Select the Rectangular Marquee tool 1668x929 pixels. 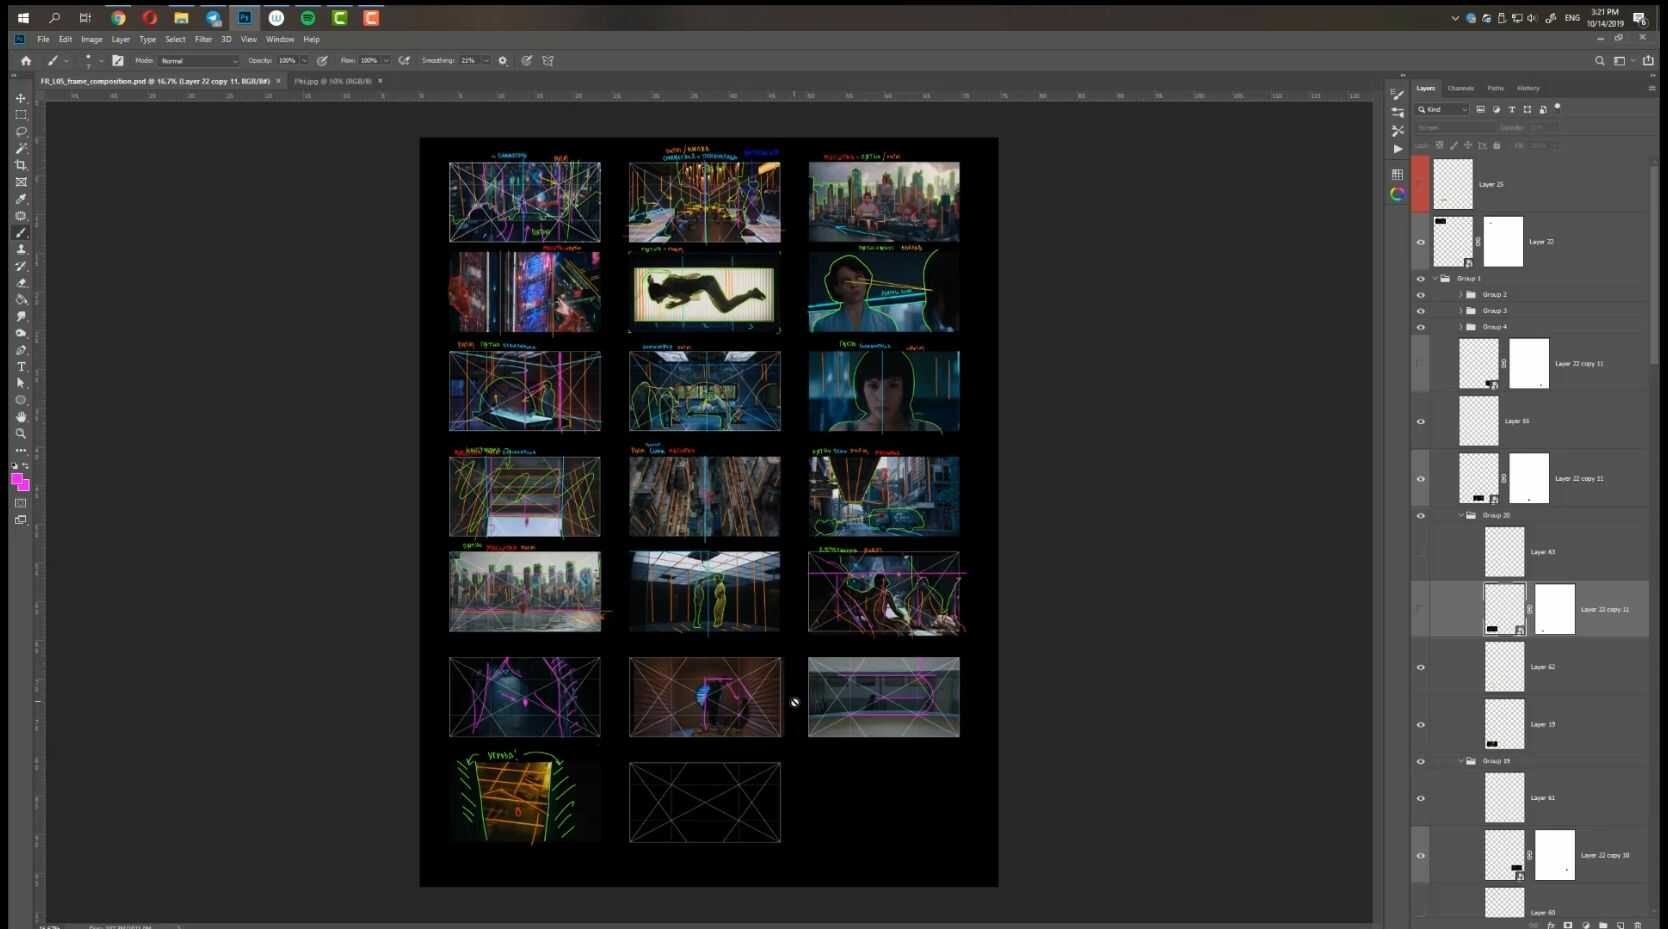(x=20, y=115)
